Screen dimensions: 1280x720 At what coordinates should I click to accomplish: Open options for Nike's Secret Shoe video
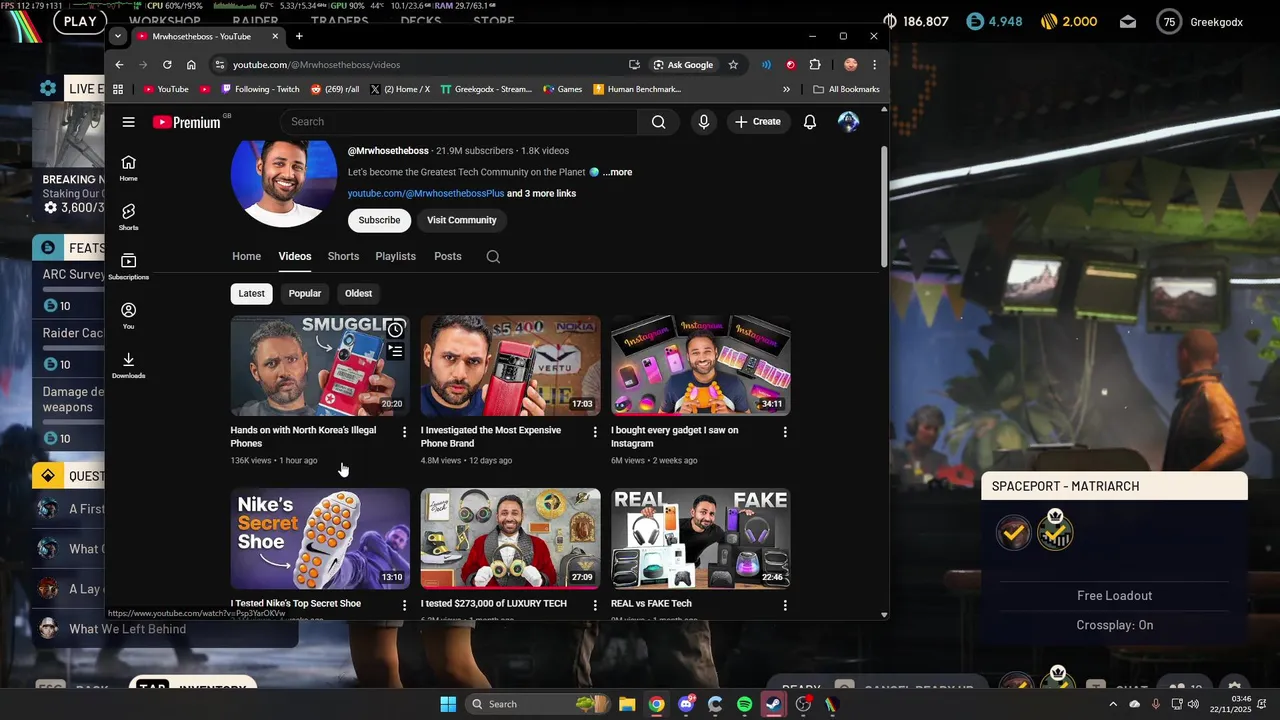(404, 605)
